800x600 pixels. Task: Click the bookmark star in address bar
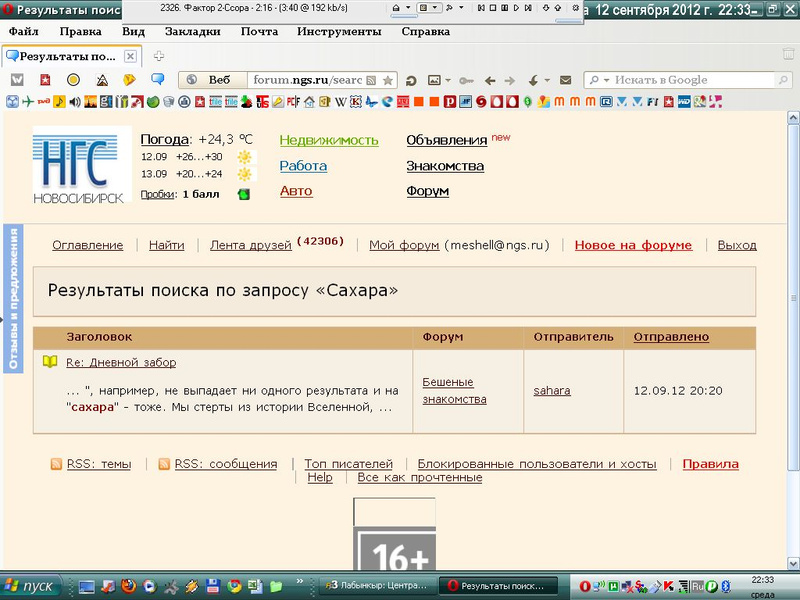pos(388,80)
